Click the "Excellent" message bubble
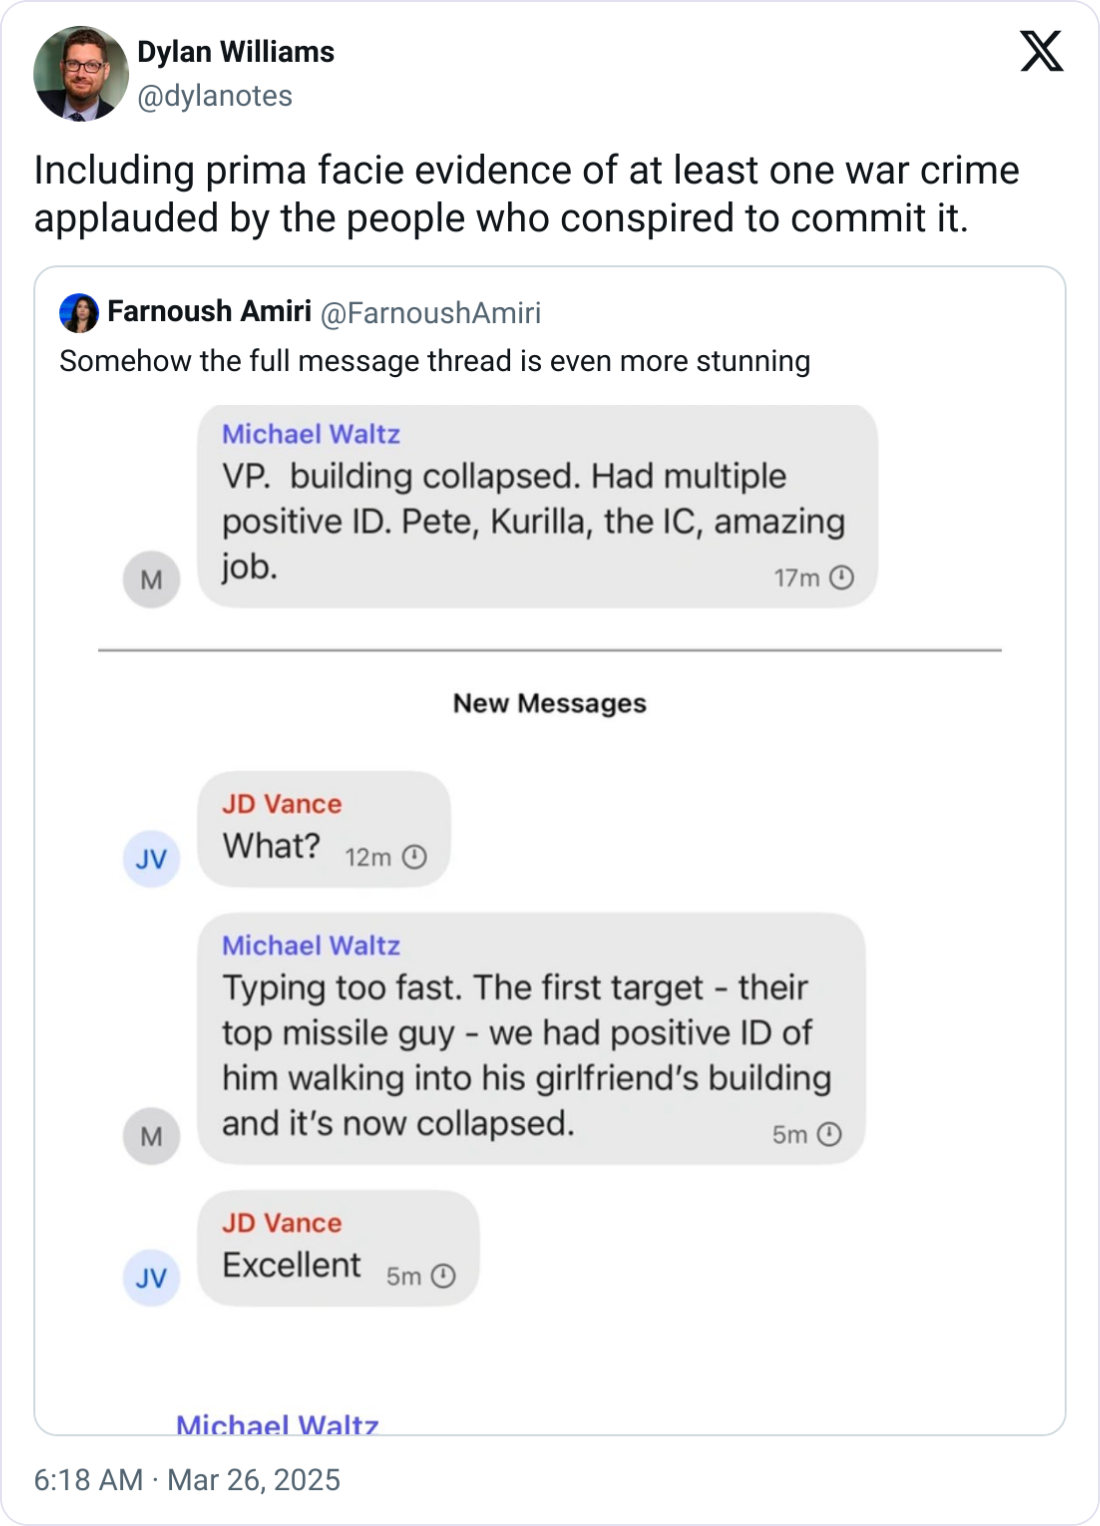Viewport: 1100px width, 1526px height. point(338,1248)
